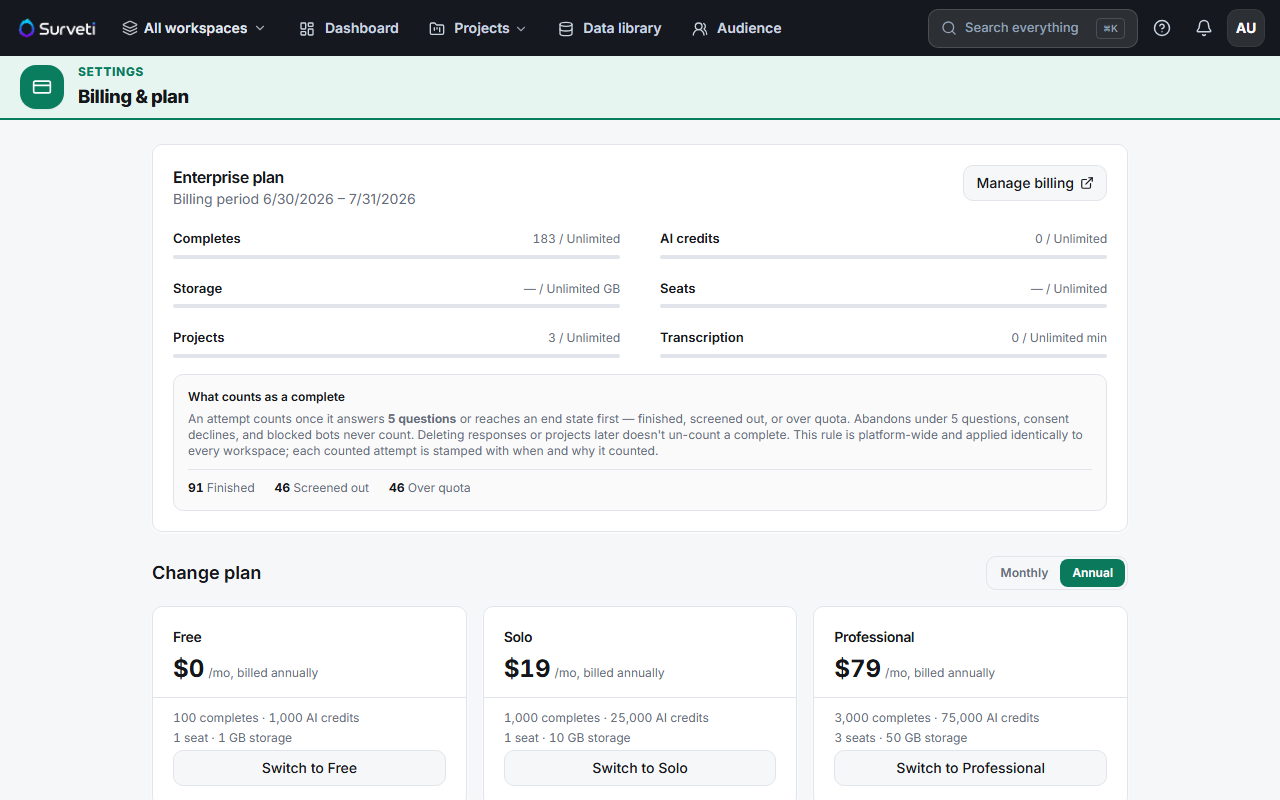Viewport: 1280px width, 800px height.
Task: Click the Billing period date text
Action: click(x=294, y=199)
